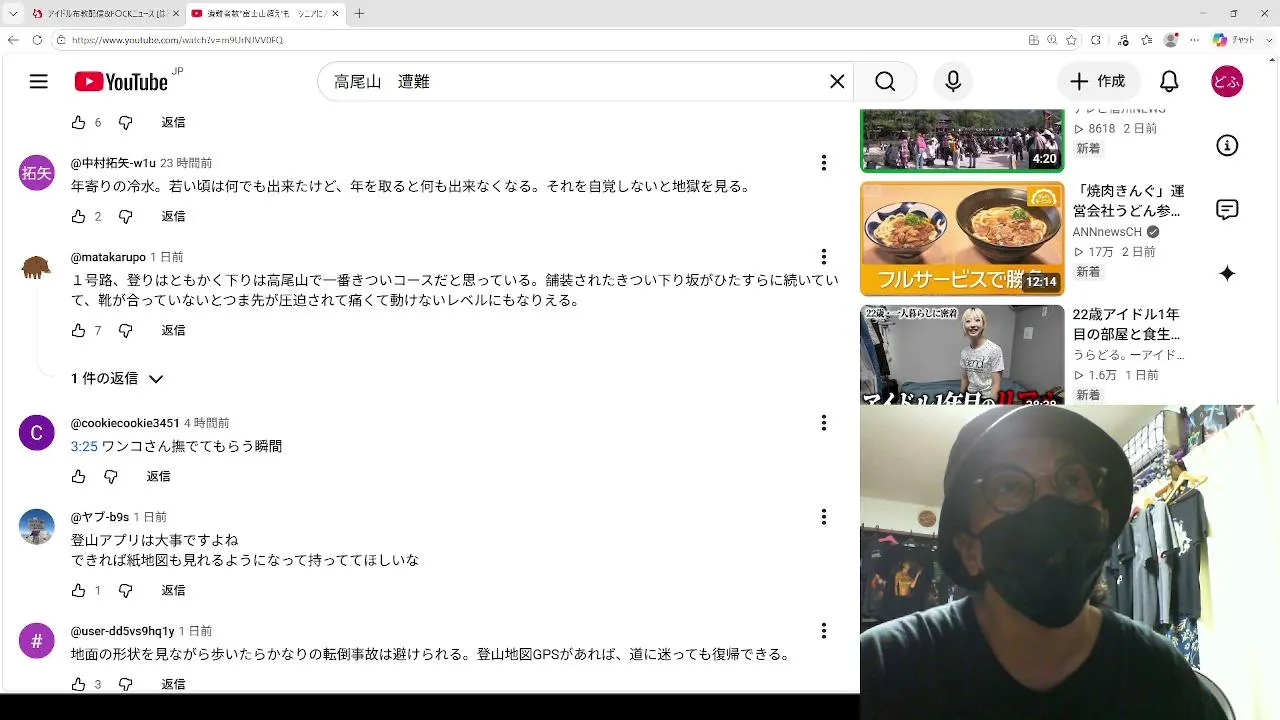Open the browser media control icon
The image size is (1280, 720).
[x=1122, y=40]
